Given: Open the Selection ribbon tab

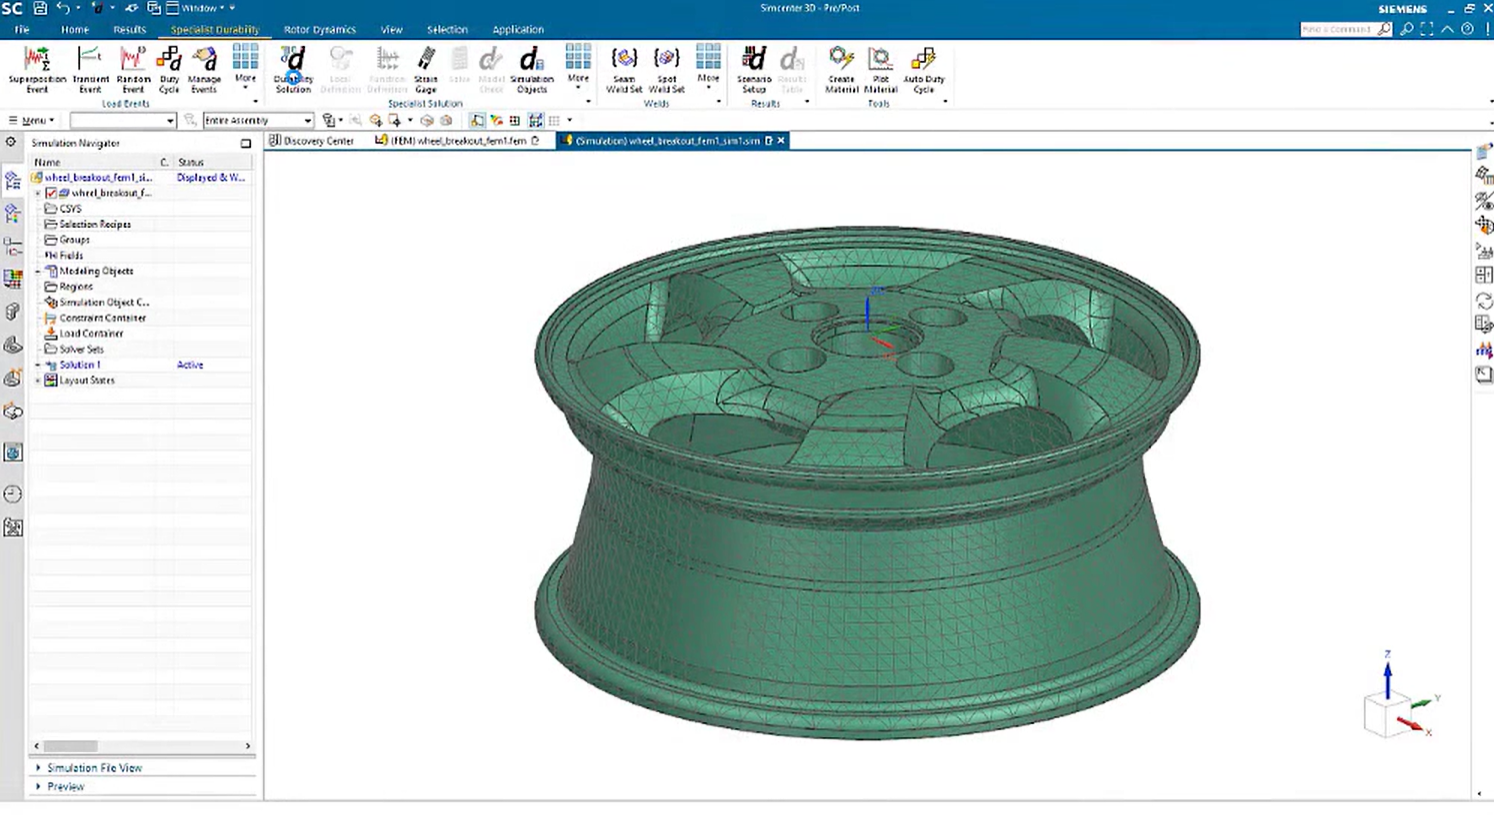Looking at the screenshot, I should pyautogui.click(x=447, y=30).
